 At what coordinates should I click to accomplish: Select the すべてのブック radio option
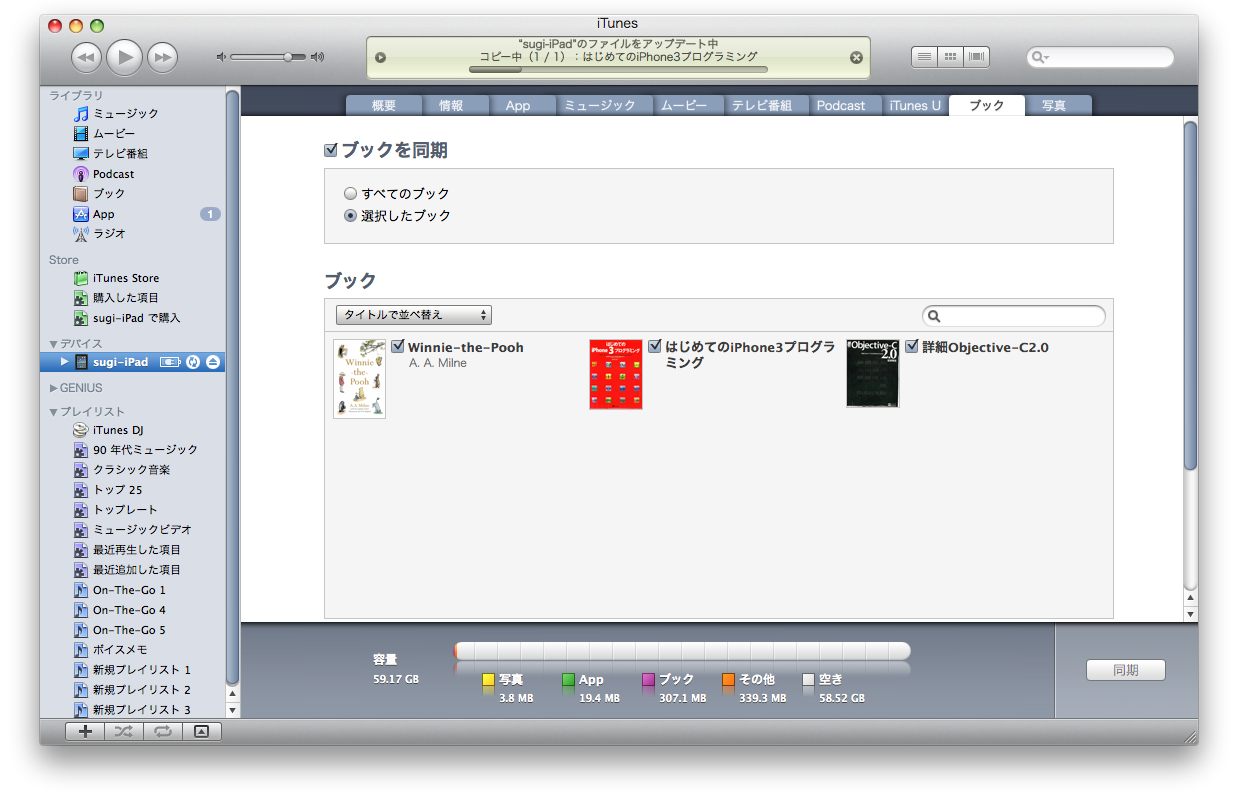tap(350, 194)
